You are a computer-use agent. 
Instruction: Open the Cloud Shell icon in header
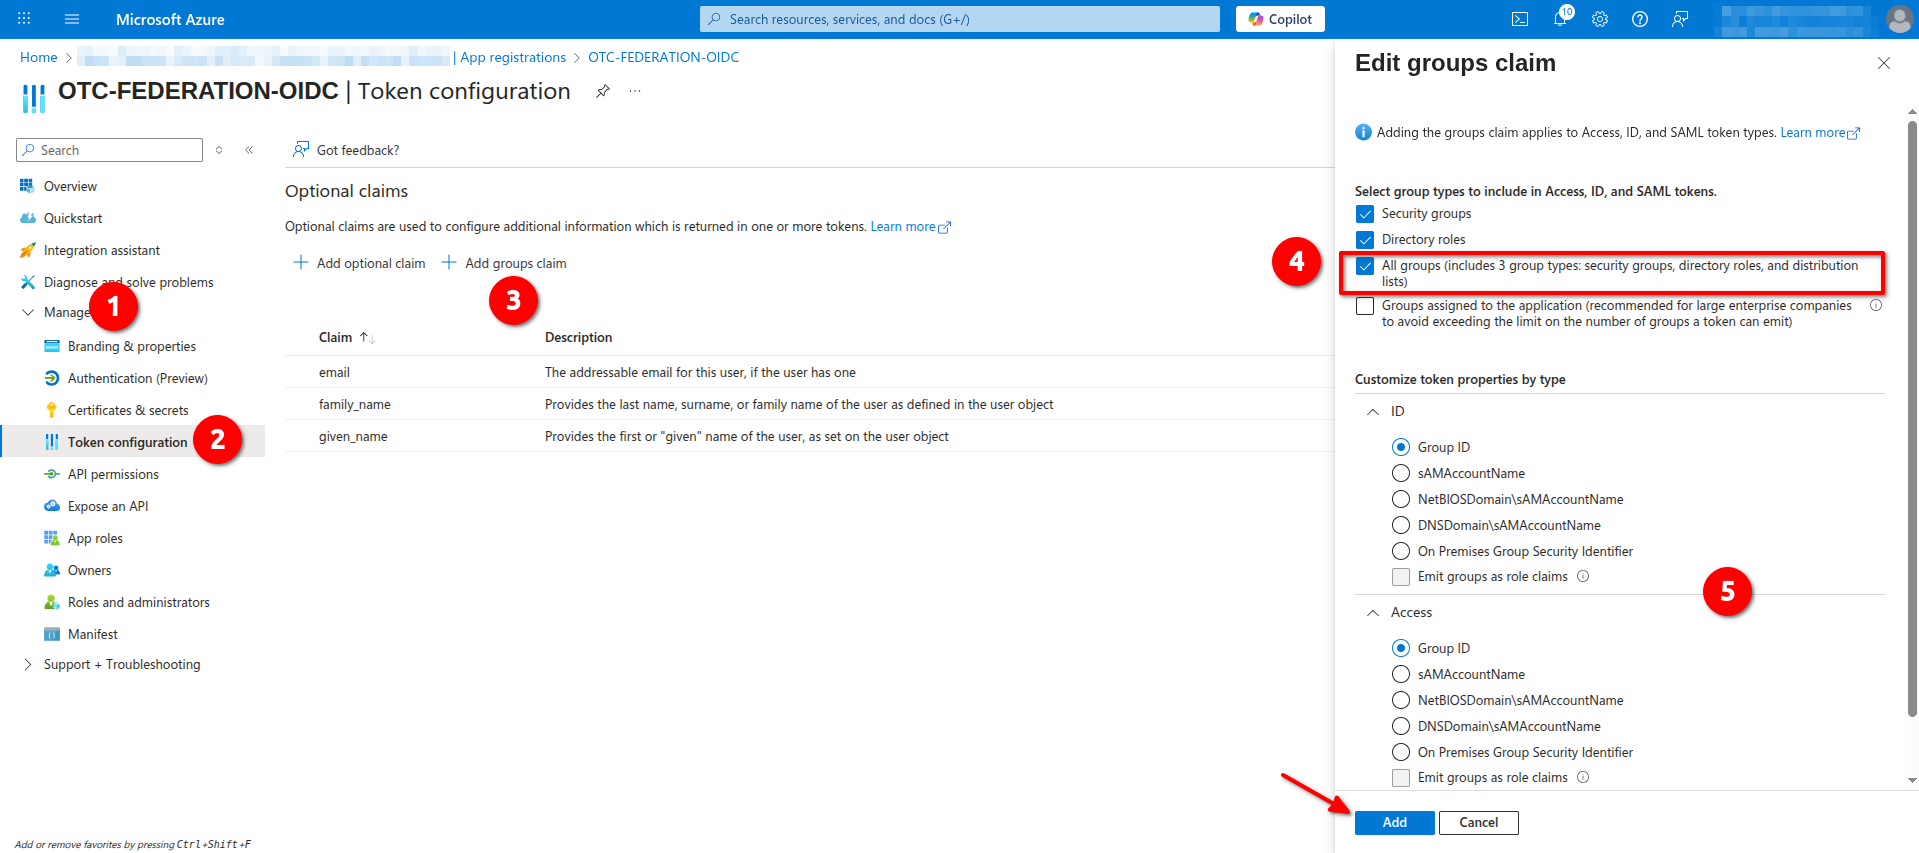coord(1519,19)
